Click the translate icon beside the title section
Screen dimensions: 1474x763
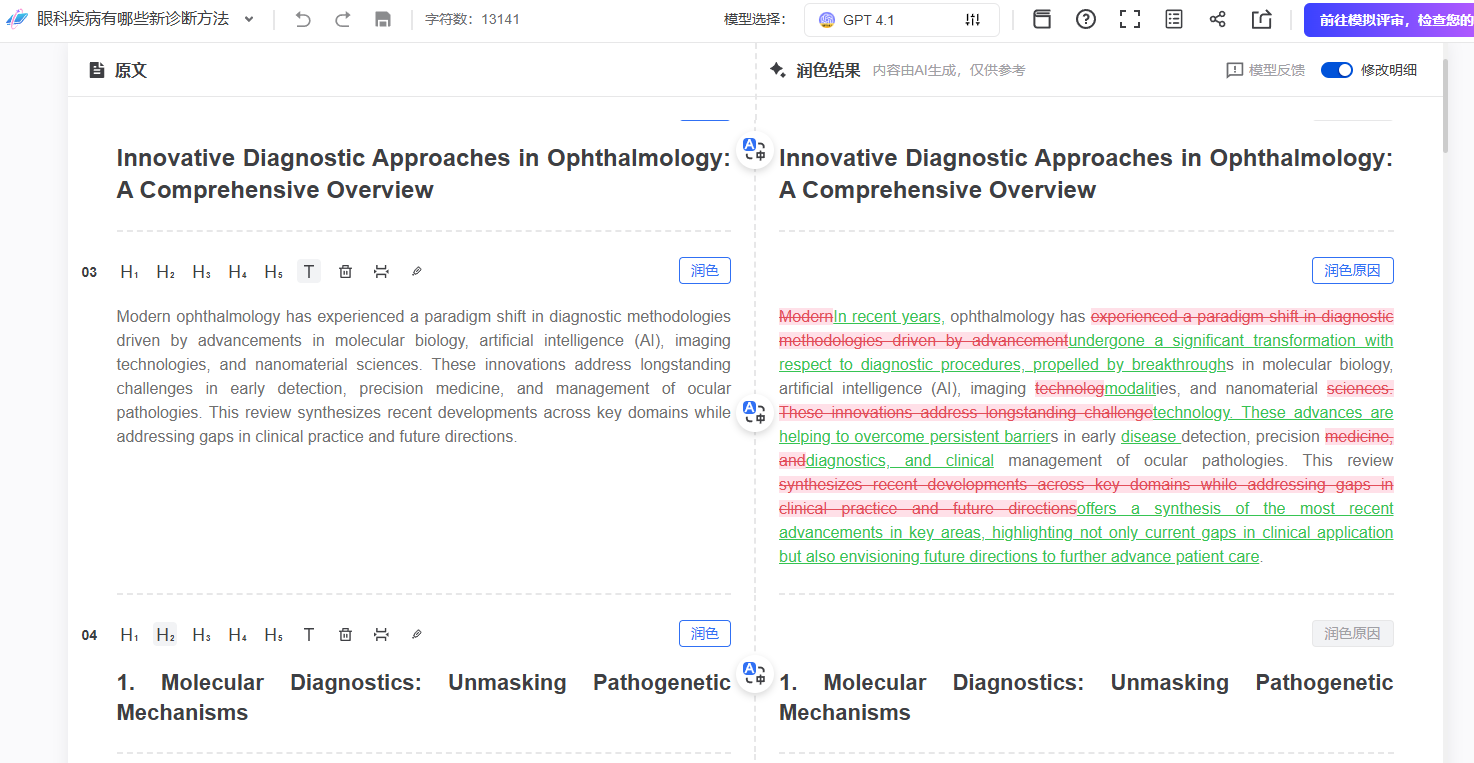754,151
